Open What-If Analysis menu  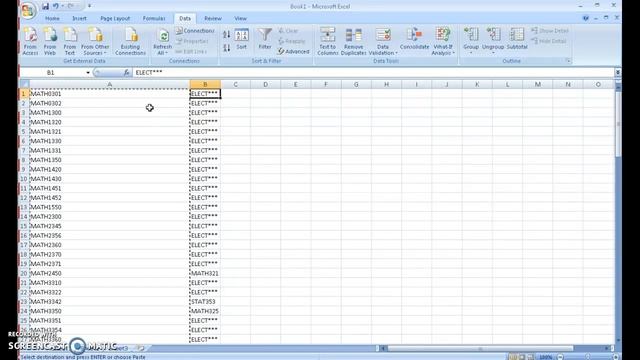(443, 41)
